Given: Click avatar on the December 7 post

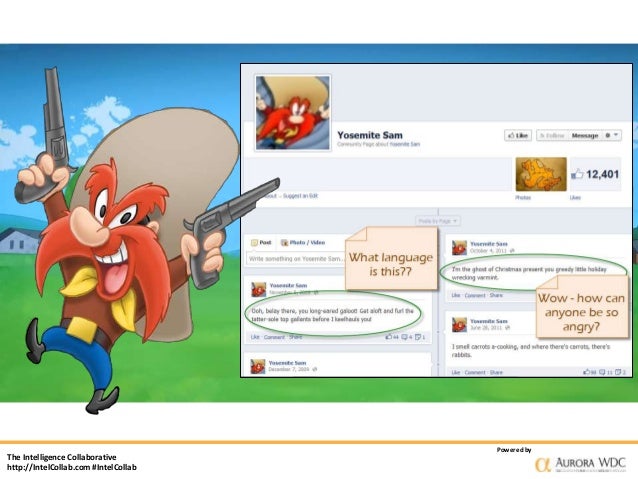Looking at the screenshot, I should [x=258, y=366].
